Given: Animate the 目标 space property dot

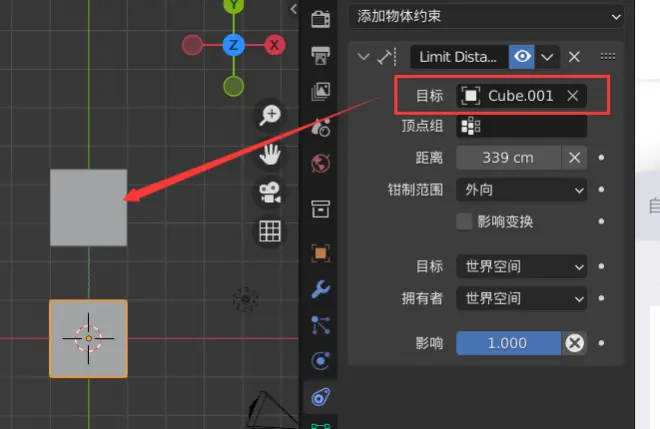Looking at the screenshot, I should click(601, 266).
